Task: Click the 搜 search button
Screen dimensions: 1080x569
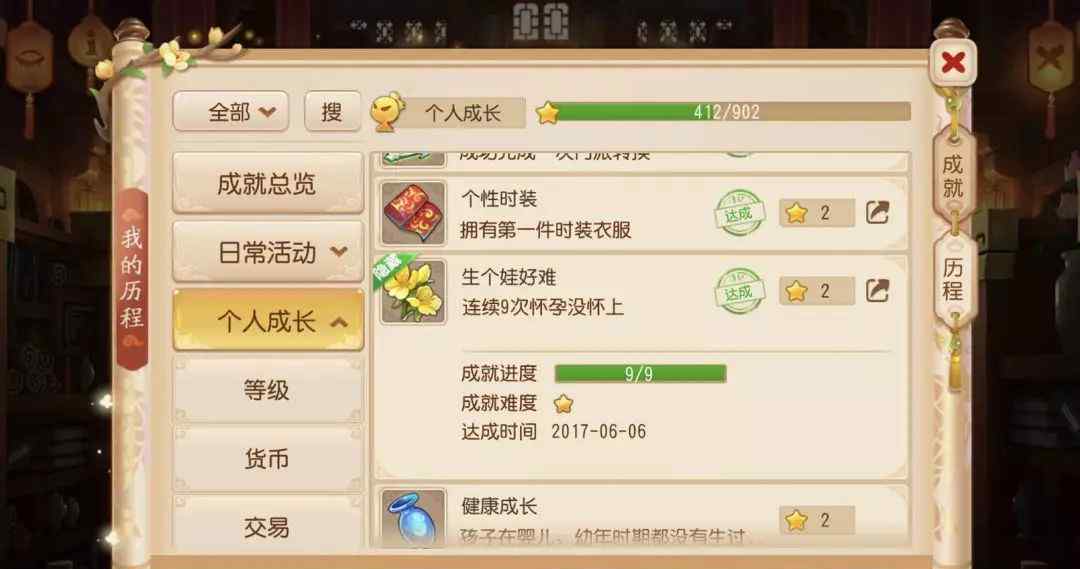Action: [x=333, y=112]
